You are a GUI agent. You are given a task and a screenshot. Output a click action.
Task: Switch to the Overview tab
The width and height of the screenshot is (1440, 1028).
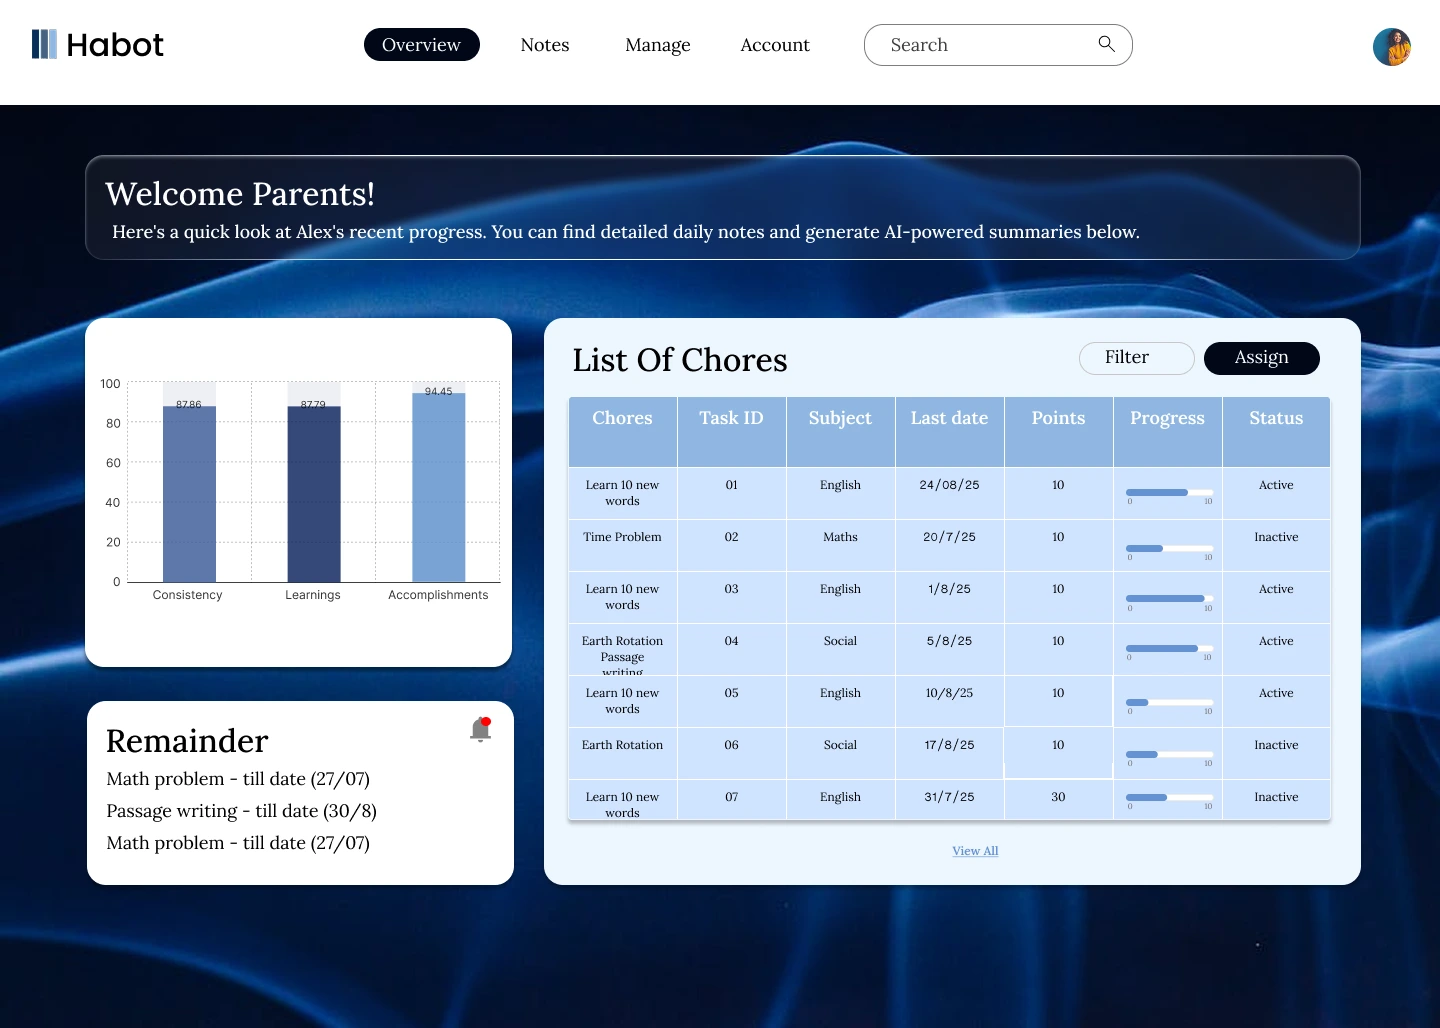click(421, 45)
